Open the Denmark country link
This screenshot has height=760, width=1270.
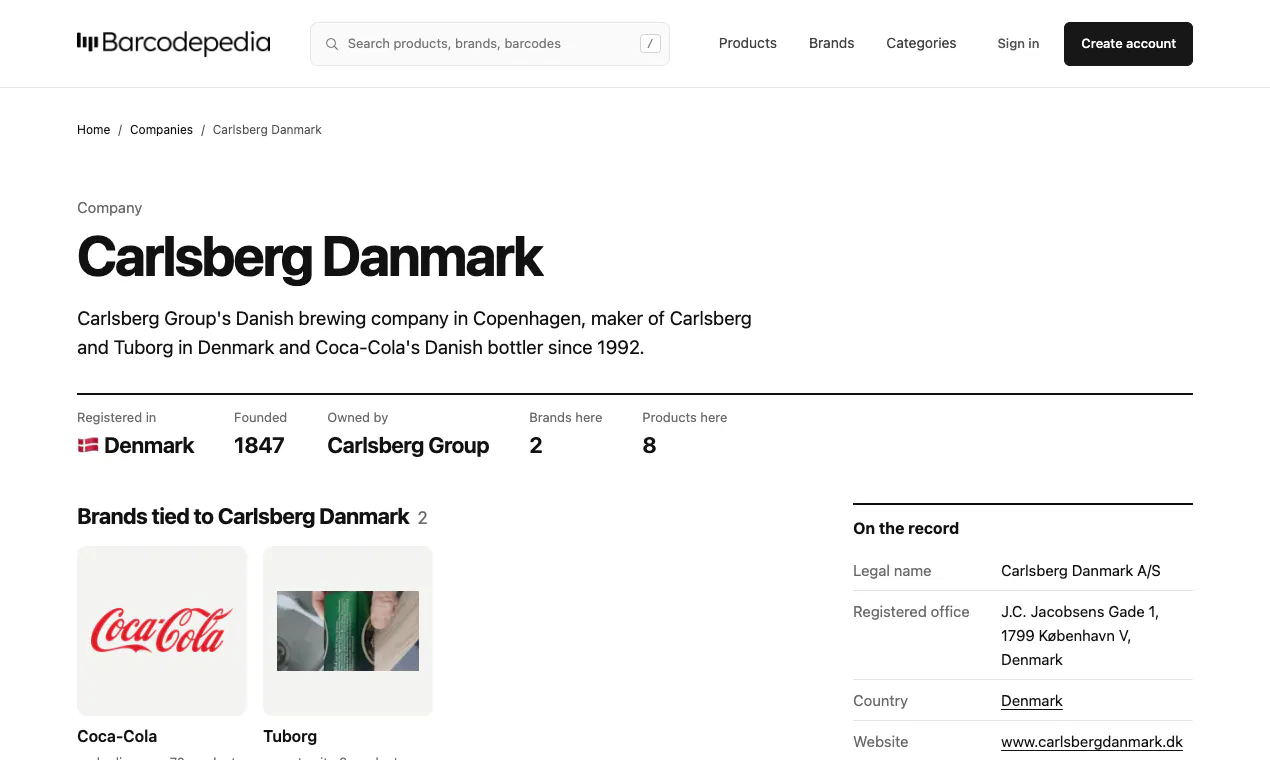tap(1032, 701)
